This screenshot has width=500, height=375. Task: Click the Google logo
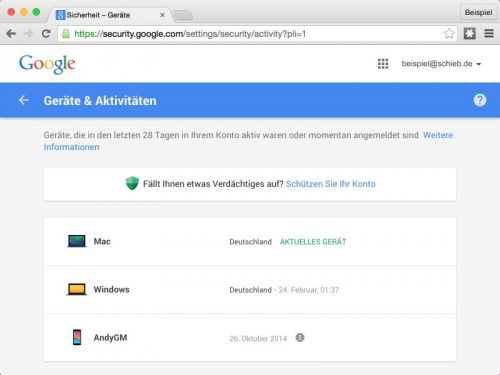47,64
